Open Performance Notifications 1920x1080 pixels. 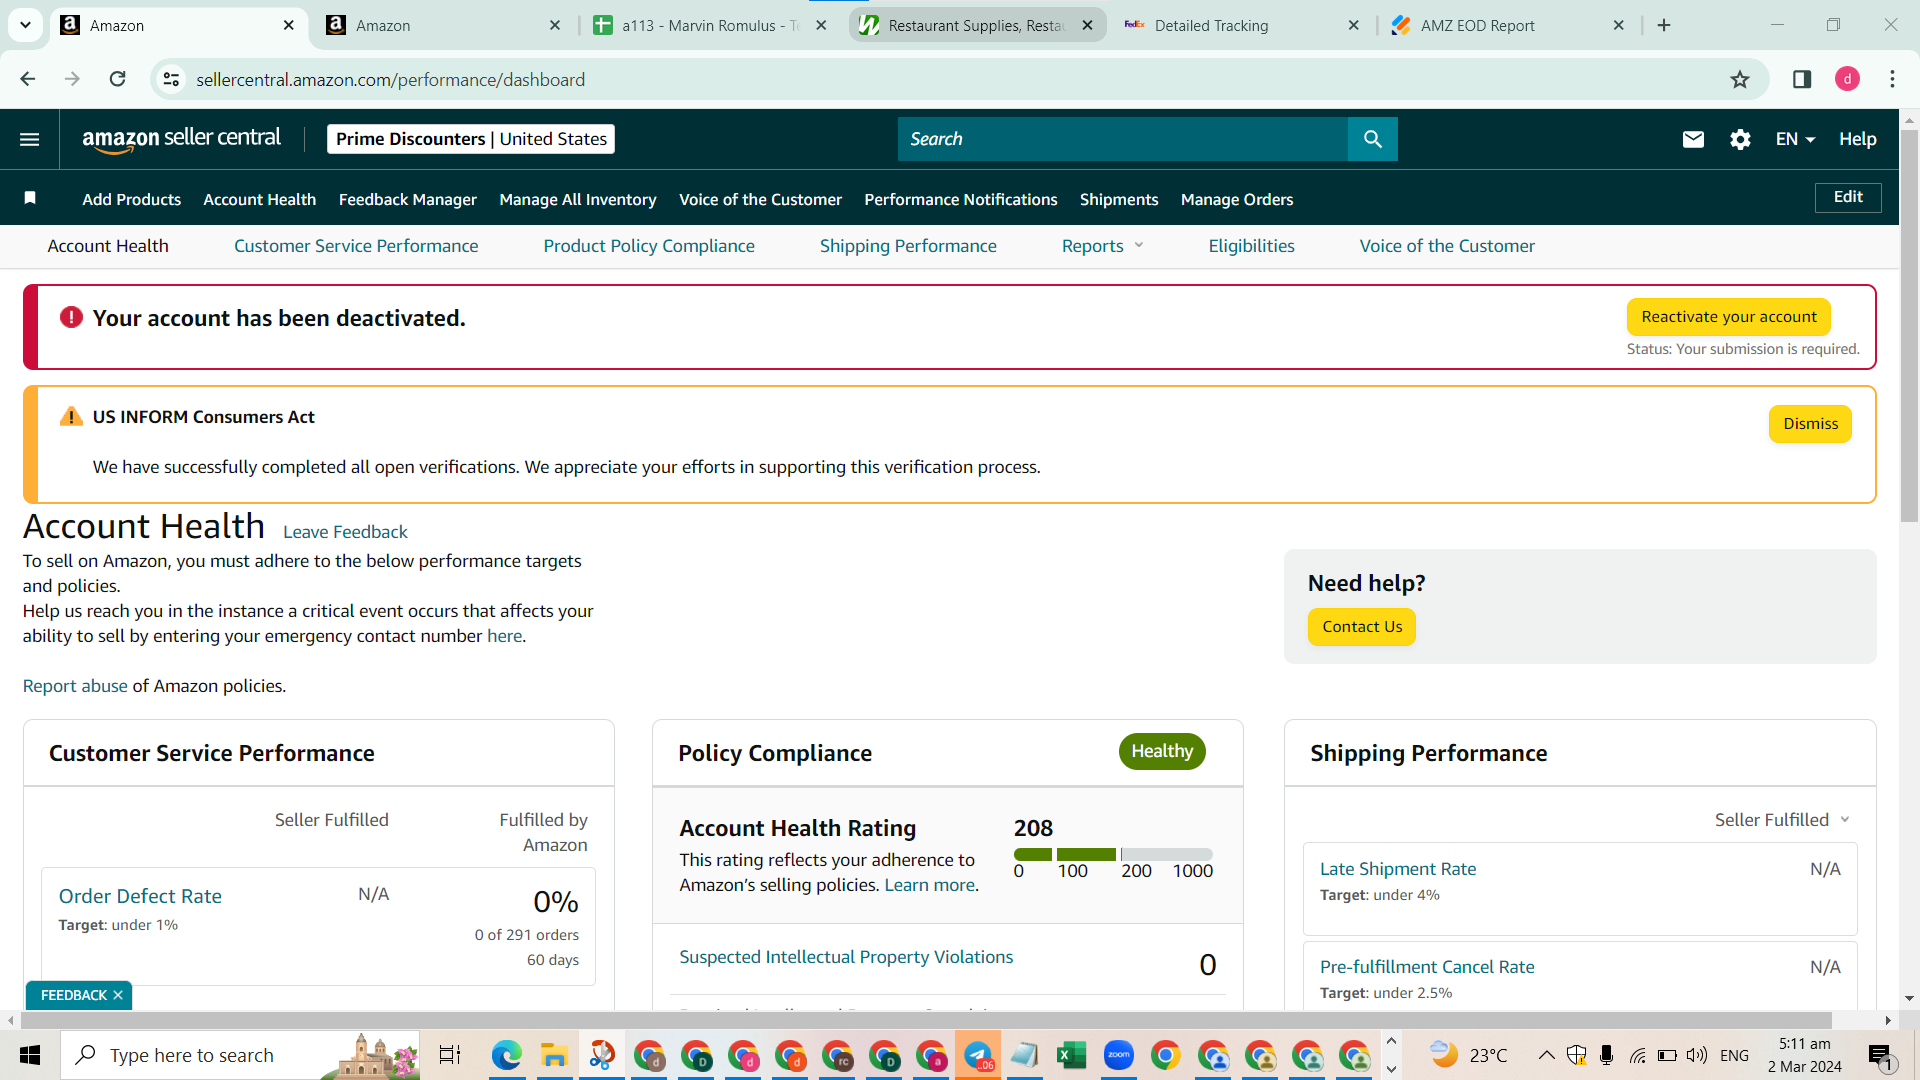click(961, 199)
